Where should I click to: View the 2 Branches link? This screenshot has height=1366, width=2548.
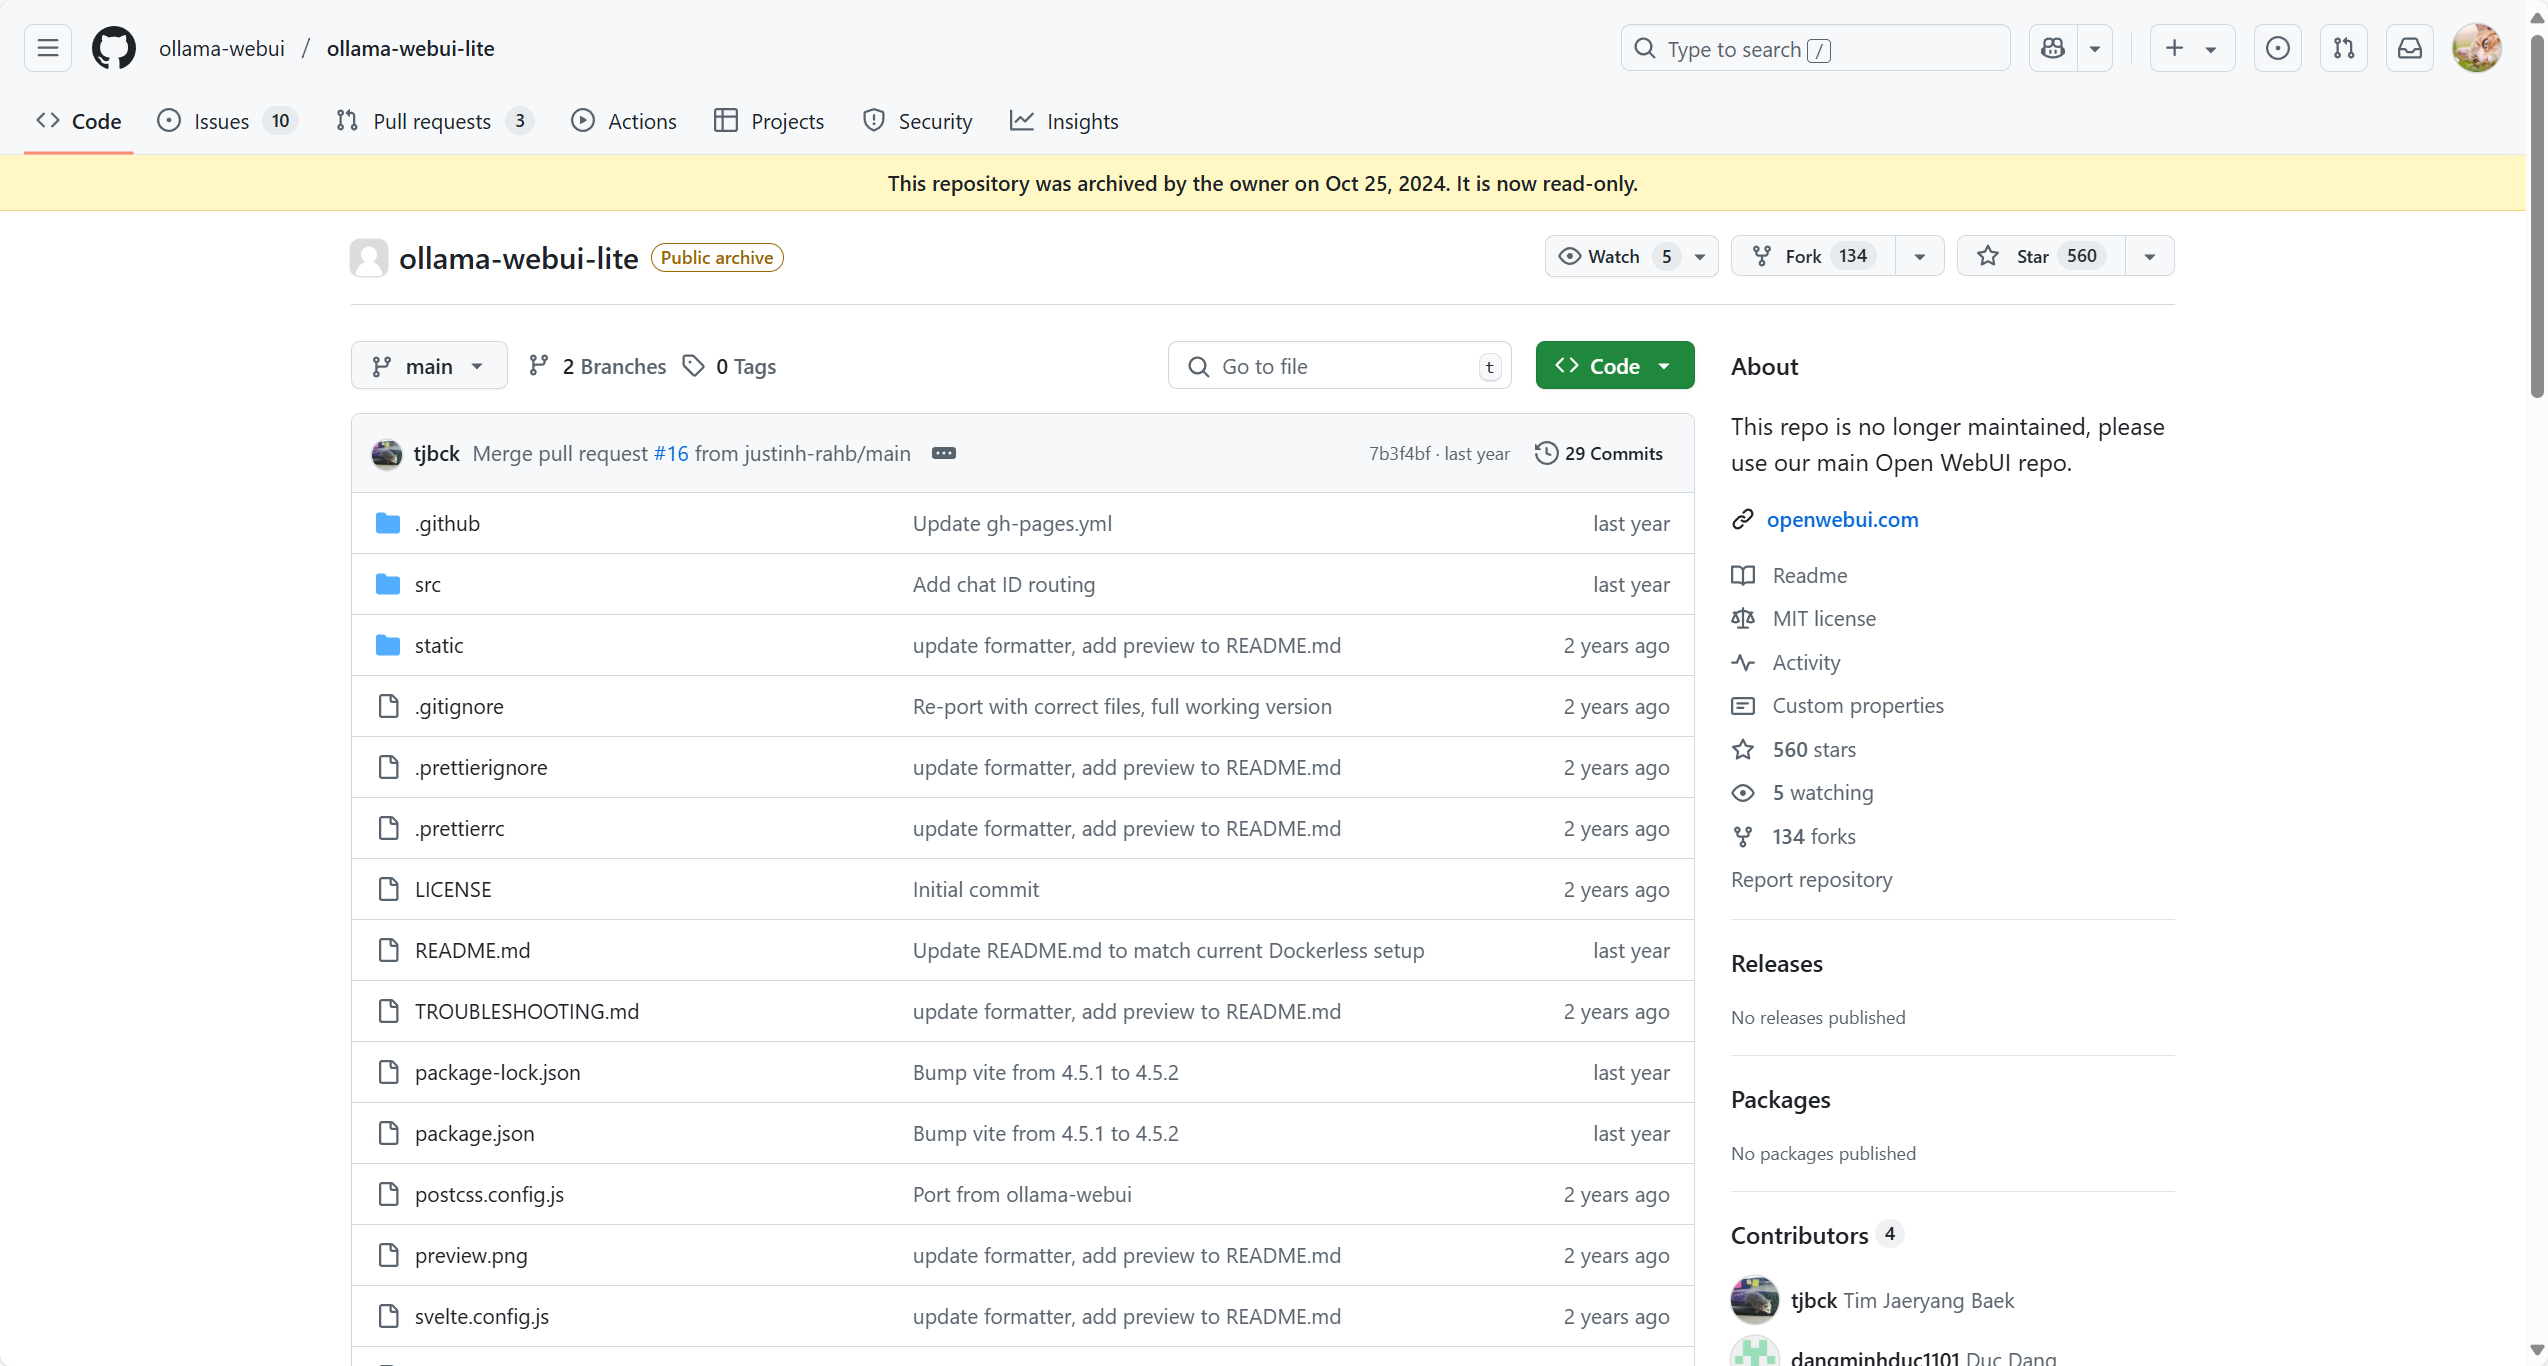[x=597, y=366]
